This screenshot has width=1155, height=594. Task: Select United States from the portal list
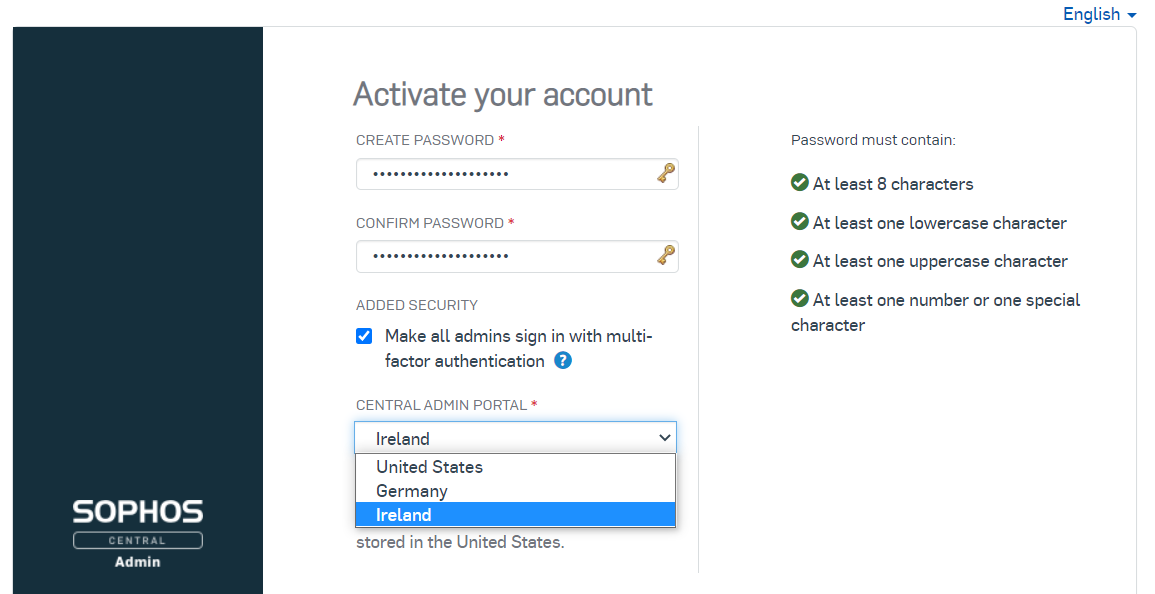coord(516,467)
